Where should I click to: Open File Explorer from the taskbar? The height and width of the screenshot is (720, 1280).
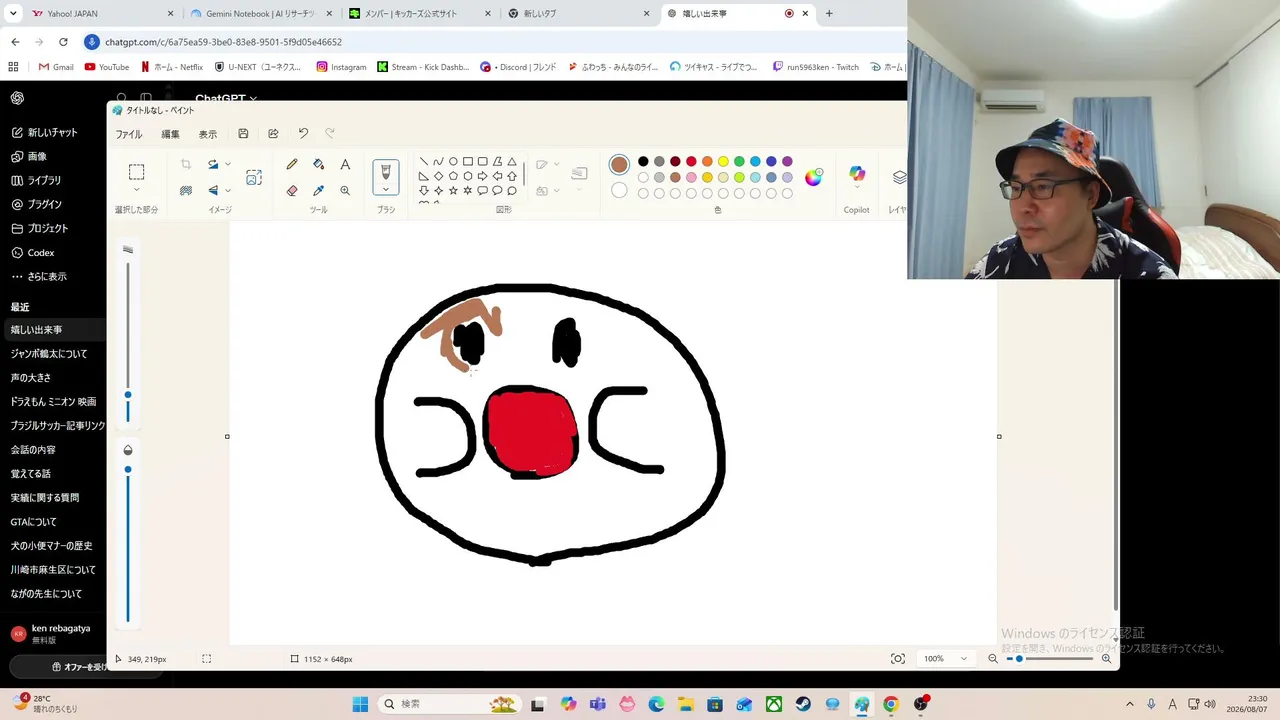686,704
